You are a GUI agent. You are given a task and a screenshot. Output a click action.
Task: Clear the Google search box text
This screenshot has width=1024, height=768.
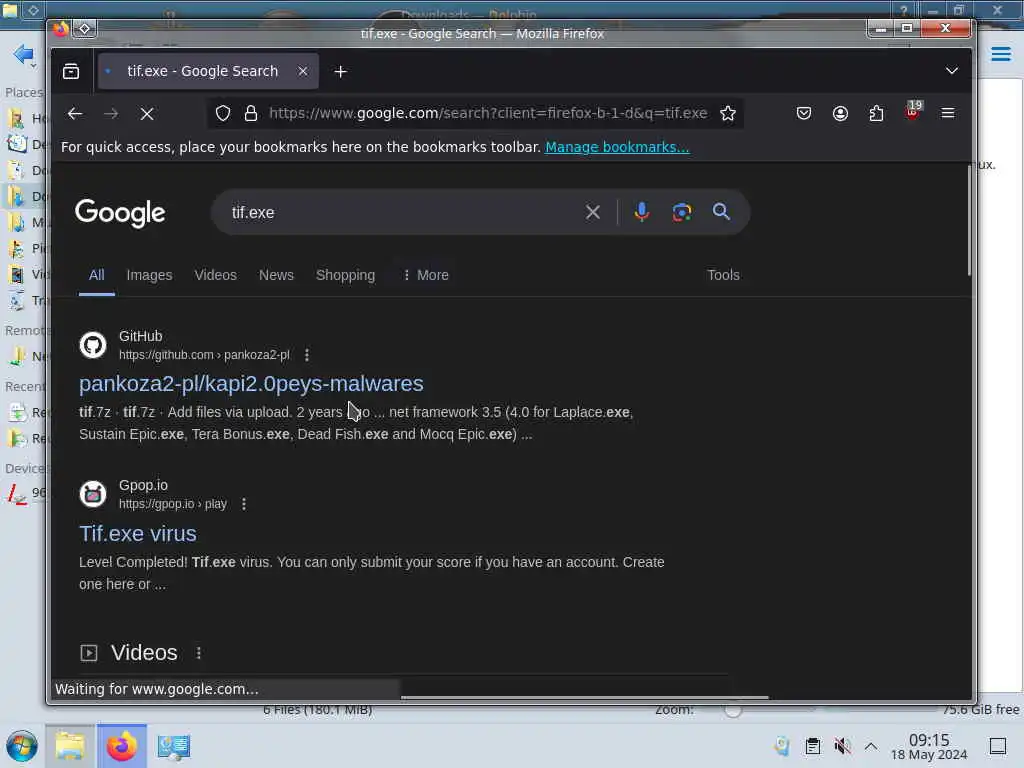(x=592, y=212)
